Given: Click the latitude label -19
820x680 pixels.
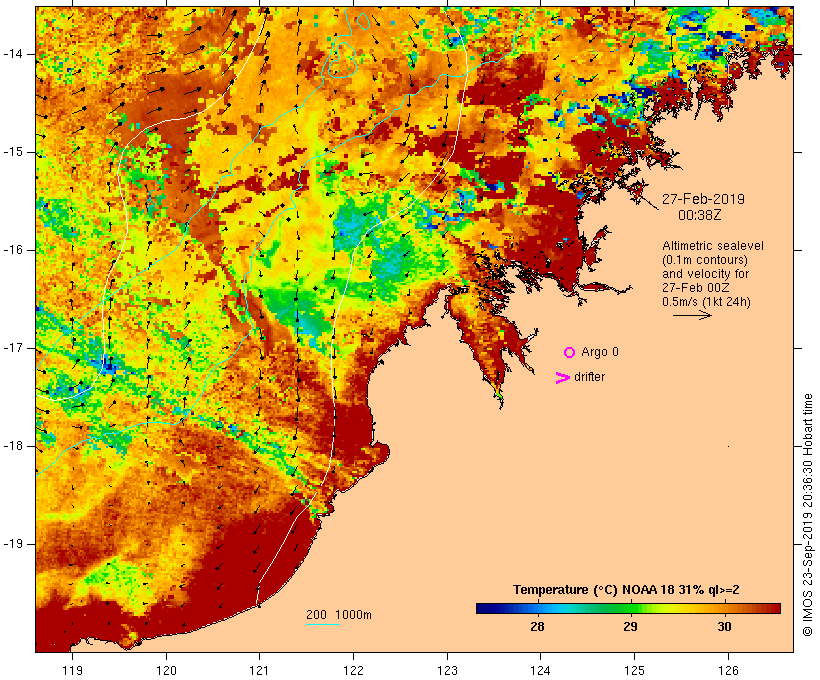Looking at the screenshot, I should click(x=13, y=544).
